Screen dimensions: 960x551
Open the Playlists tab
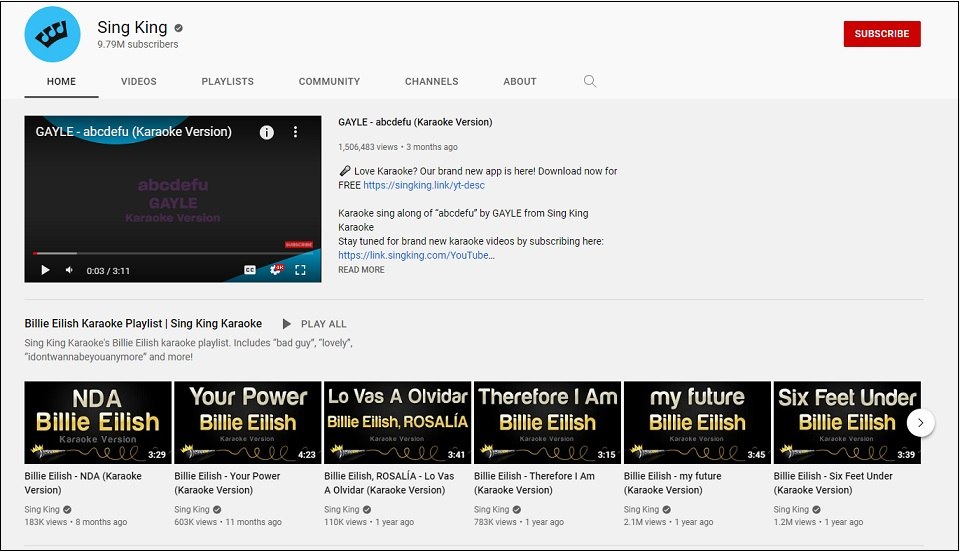228,81
